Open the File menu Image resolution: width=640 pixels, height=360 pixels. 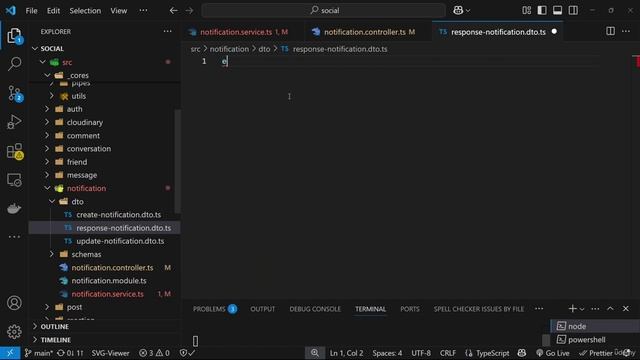(x=31, y=11)
